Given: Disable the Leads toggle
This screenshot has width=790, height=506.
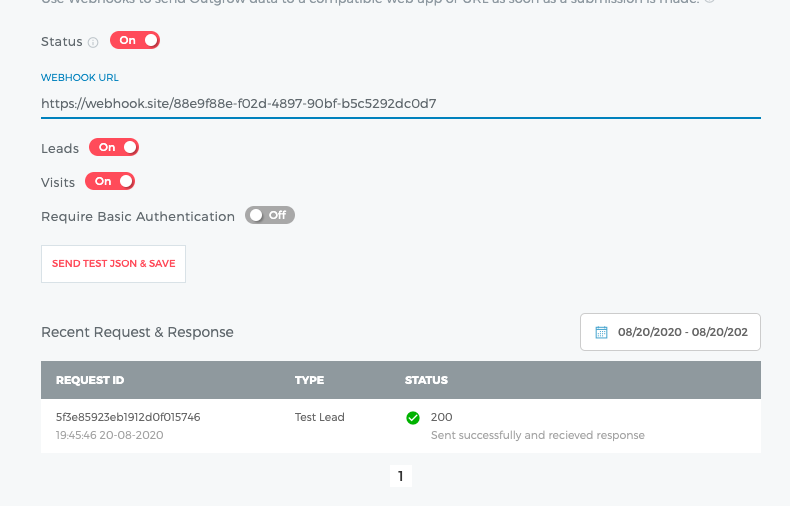Looking at the screenshot, I should 114,147.
